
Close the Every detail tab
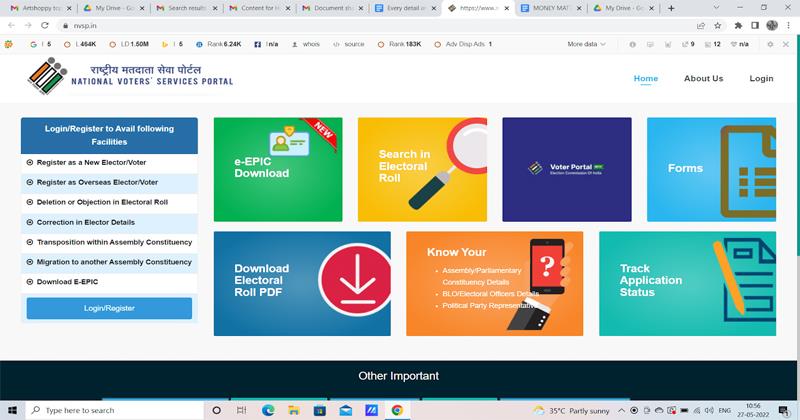point(434,8)
